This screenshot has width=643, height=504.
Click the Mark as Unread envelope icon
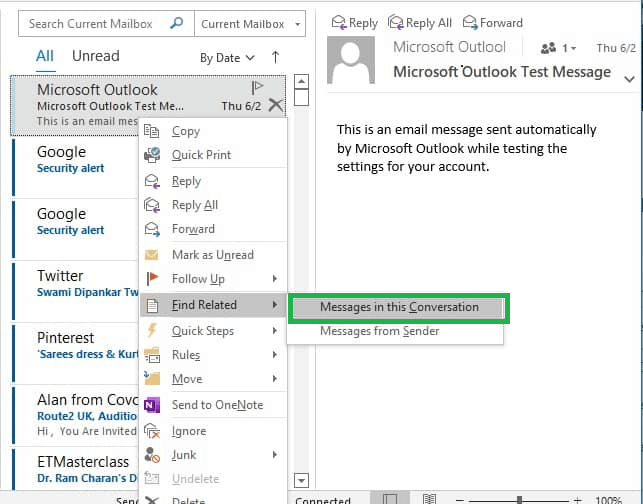point(151,255)
